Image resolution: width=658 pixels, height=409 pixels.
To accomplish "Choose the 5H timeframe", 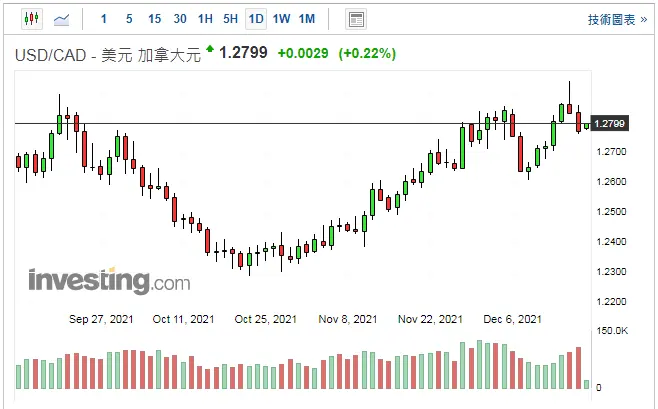I will click(230, 19).
